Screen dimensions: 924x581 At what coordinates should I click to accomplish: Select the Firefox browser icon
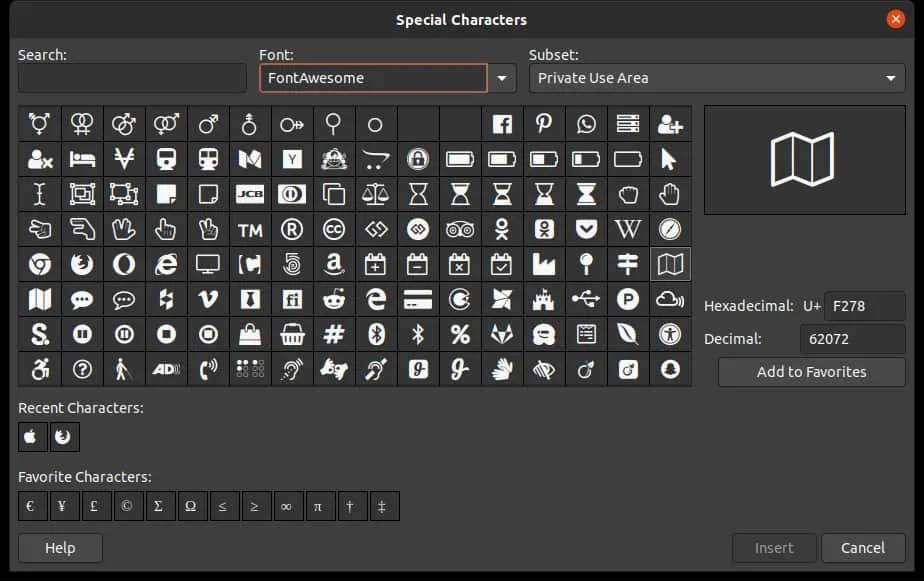pyautogui.click(x=82, y=264)
